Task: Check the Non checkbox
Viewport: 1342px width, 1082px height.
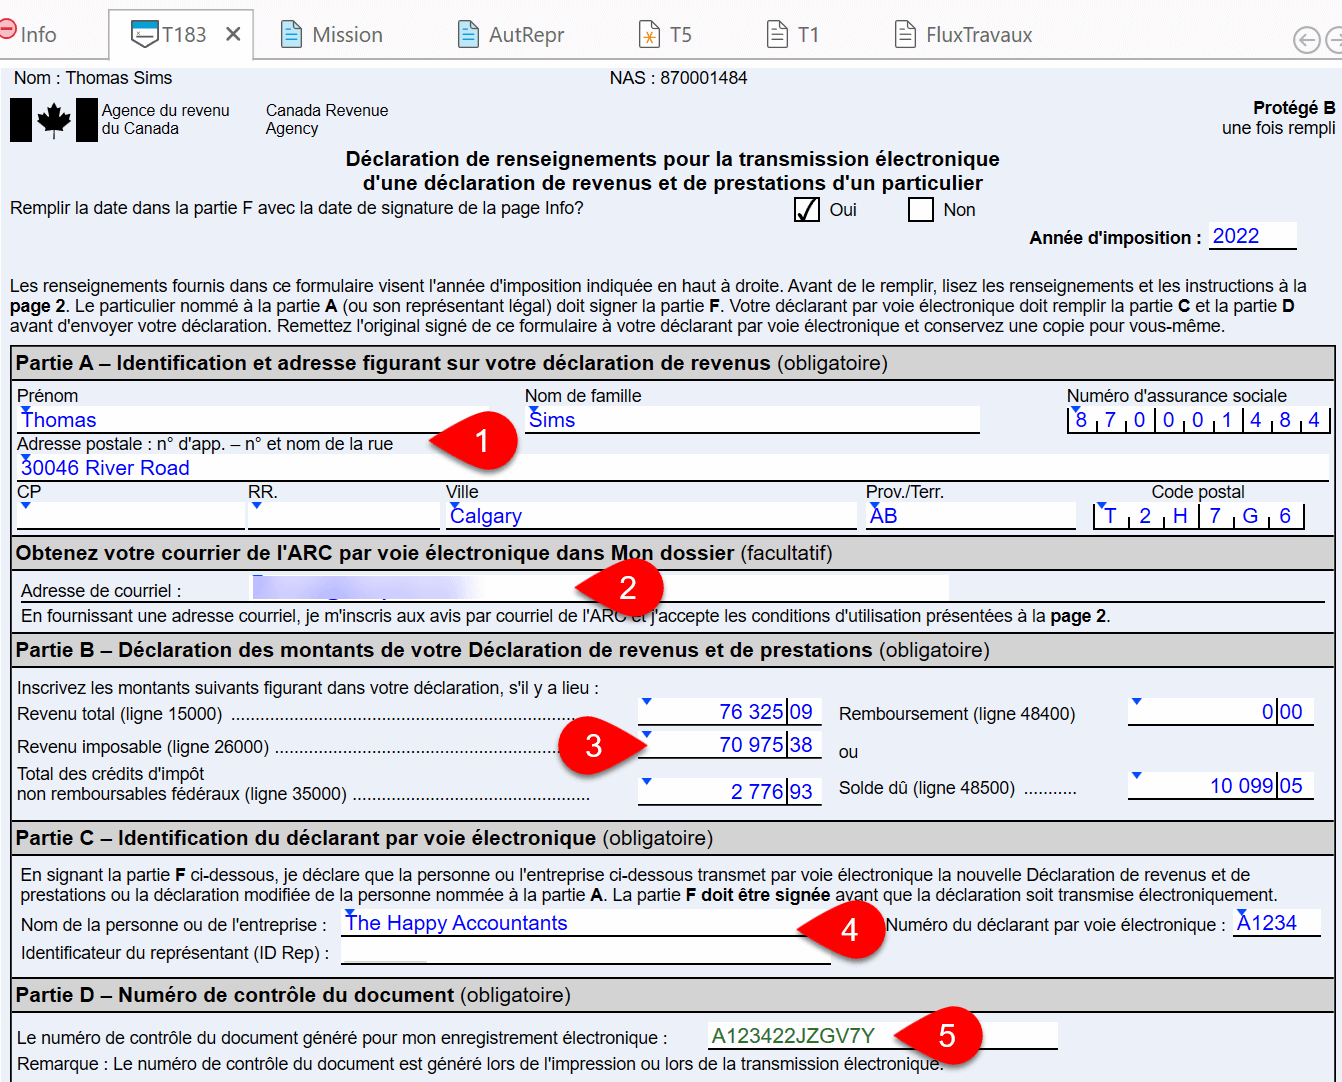Action: click(x=921, y=209)
